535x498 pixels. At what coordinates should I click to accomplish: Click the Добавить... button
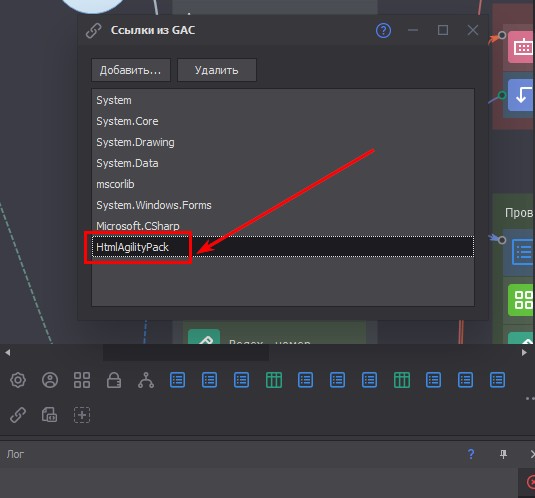[131, 70]
